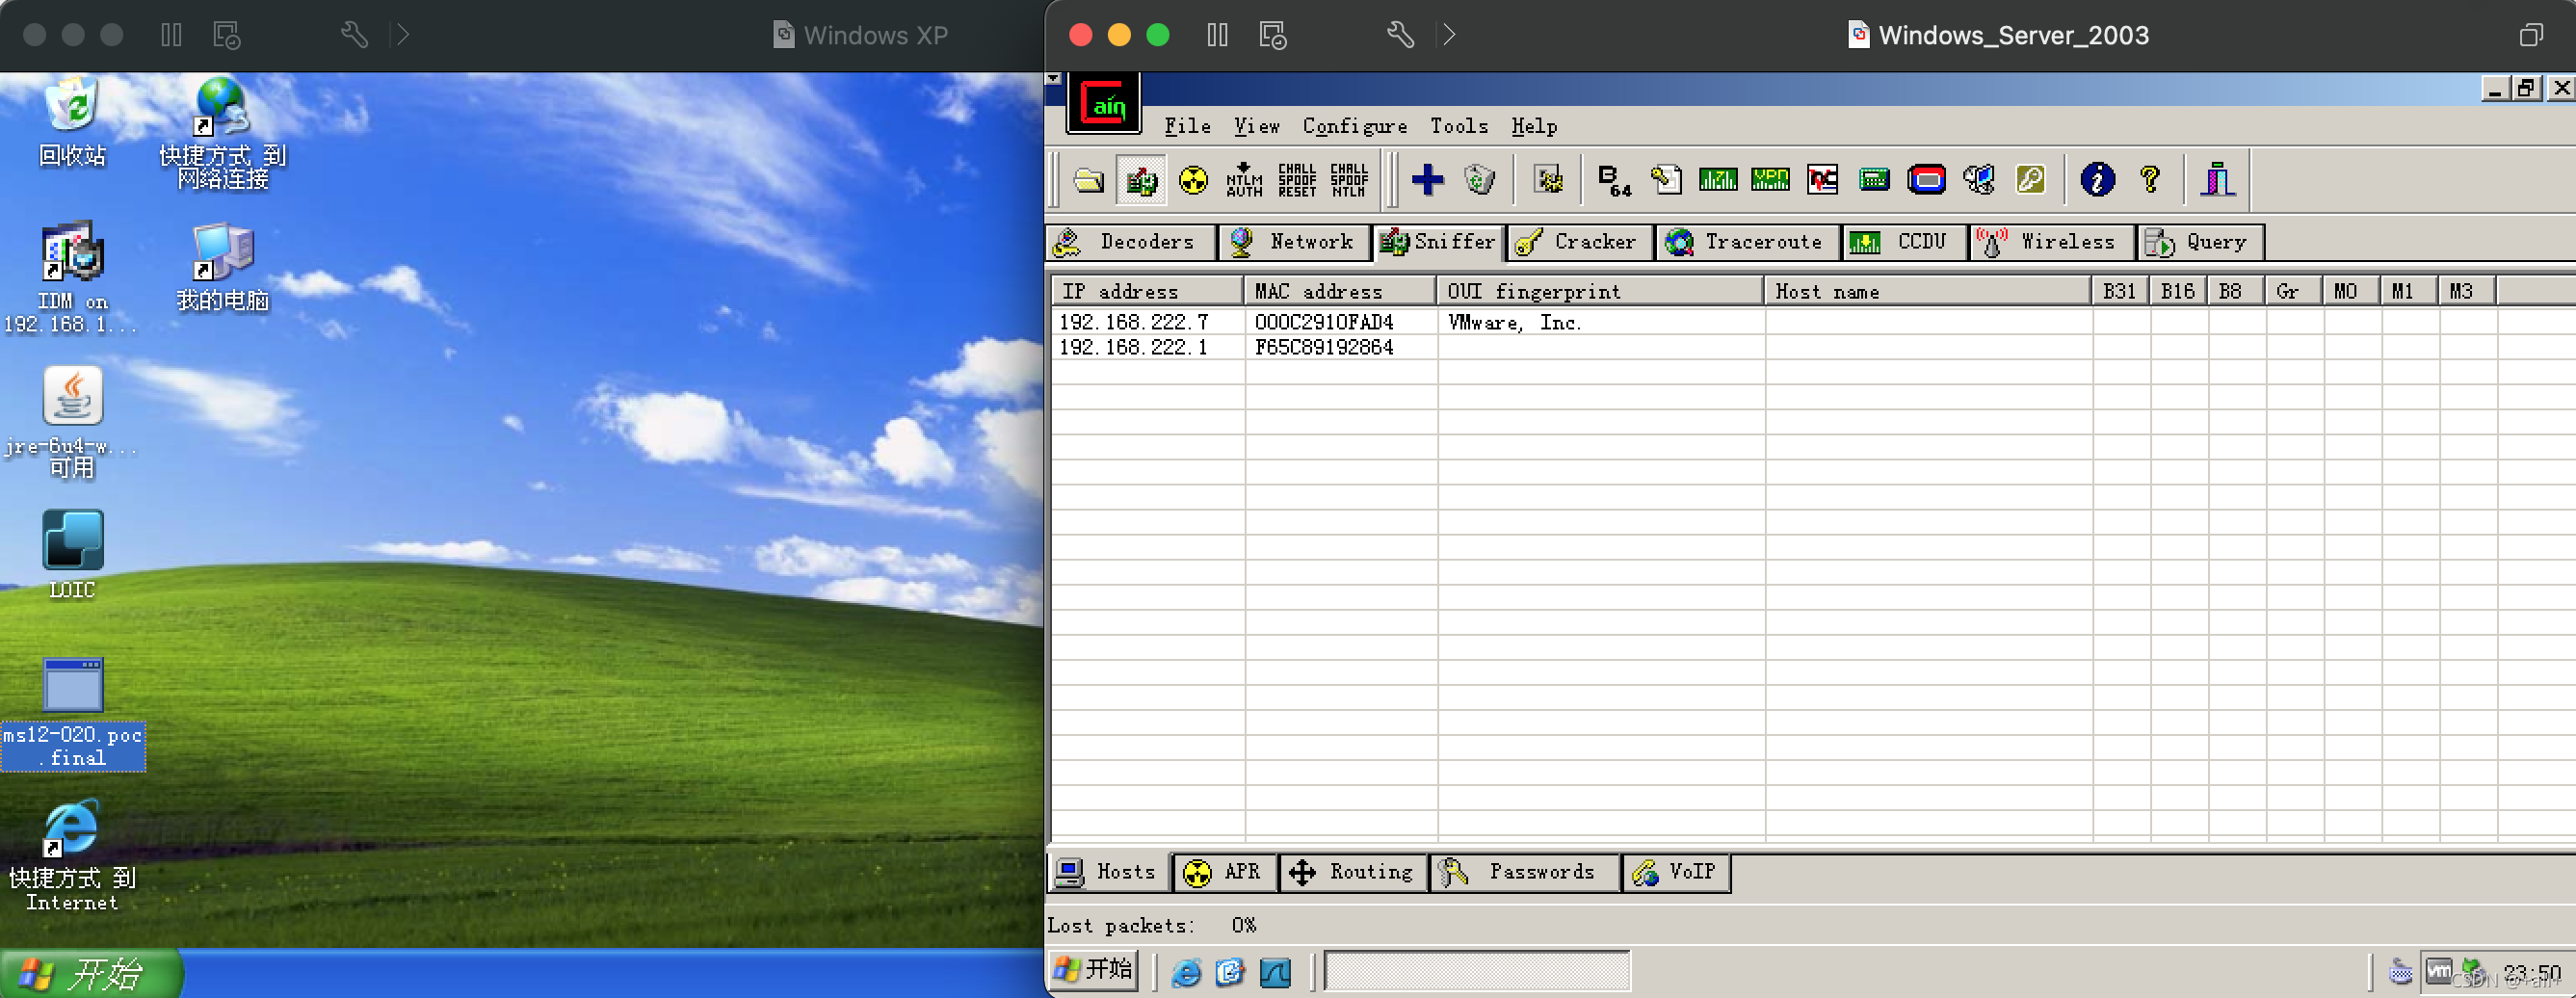Open the yellow key box revealer icon
This screenshot has height=998, width=2576.
pyautogui.click(x=2030, y=180)
